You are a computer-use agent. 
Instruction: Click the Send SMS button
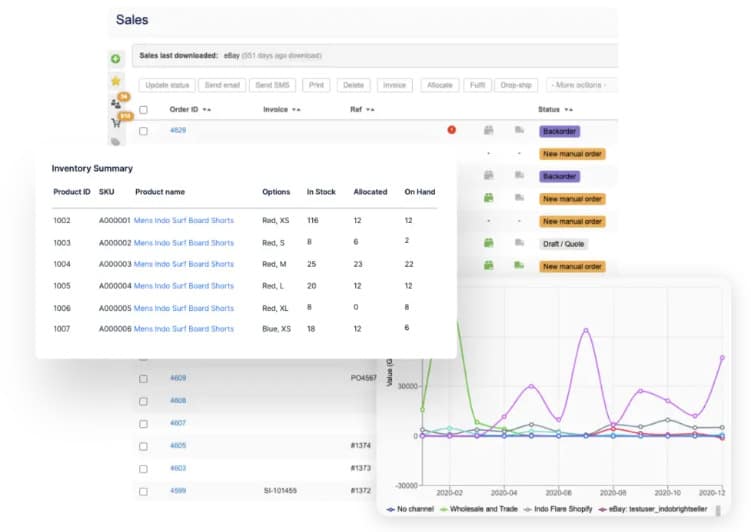tap(273, 85)
